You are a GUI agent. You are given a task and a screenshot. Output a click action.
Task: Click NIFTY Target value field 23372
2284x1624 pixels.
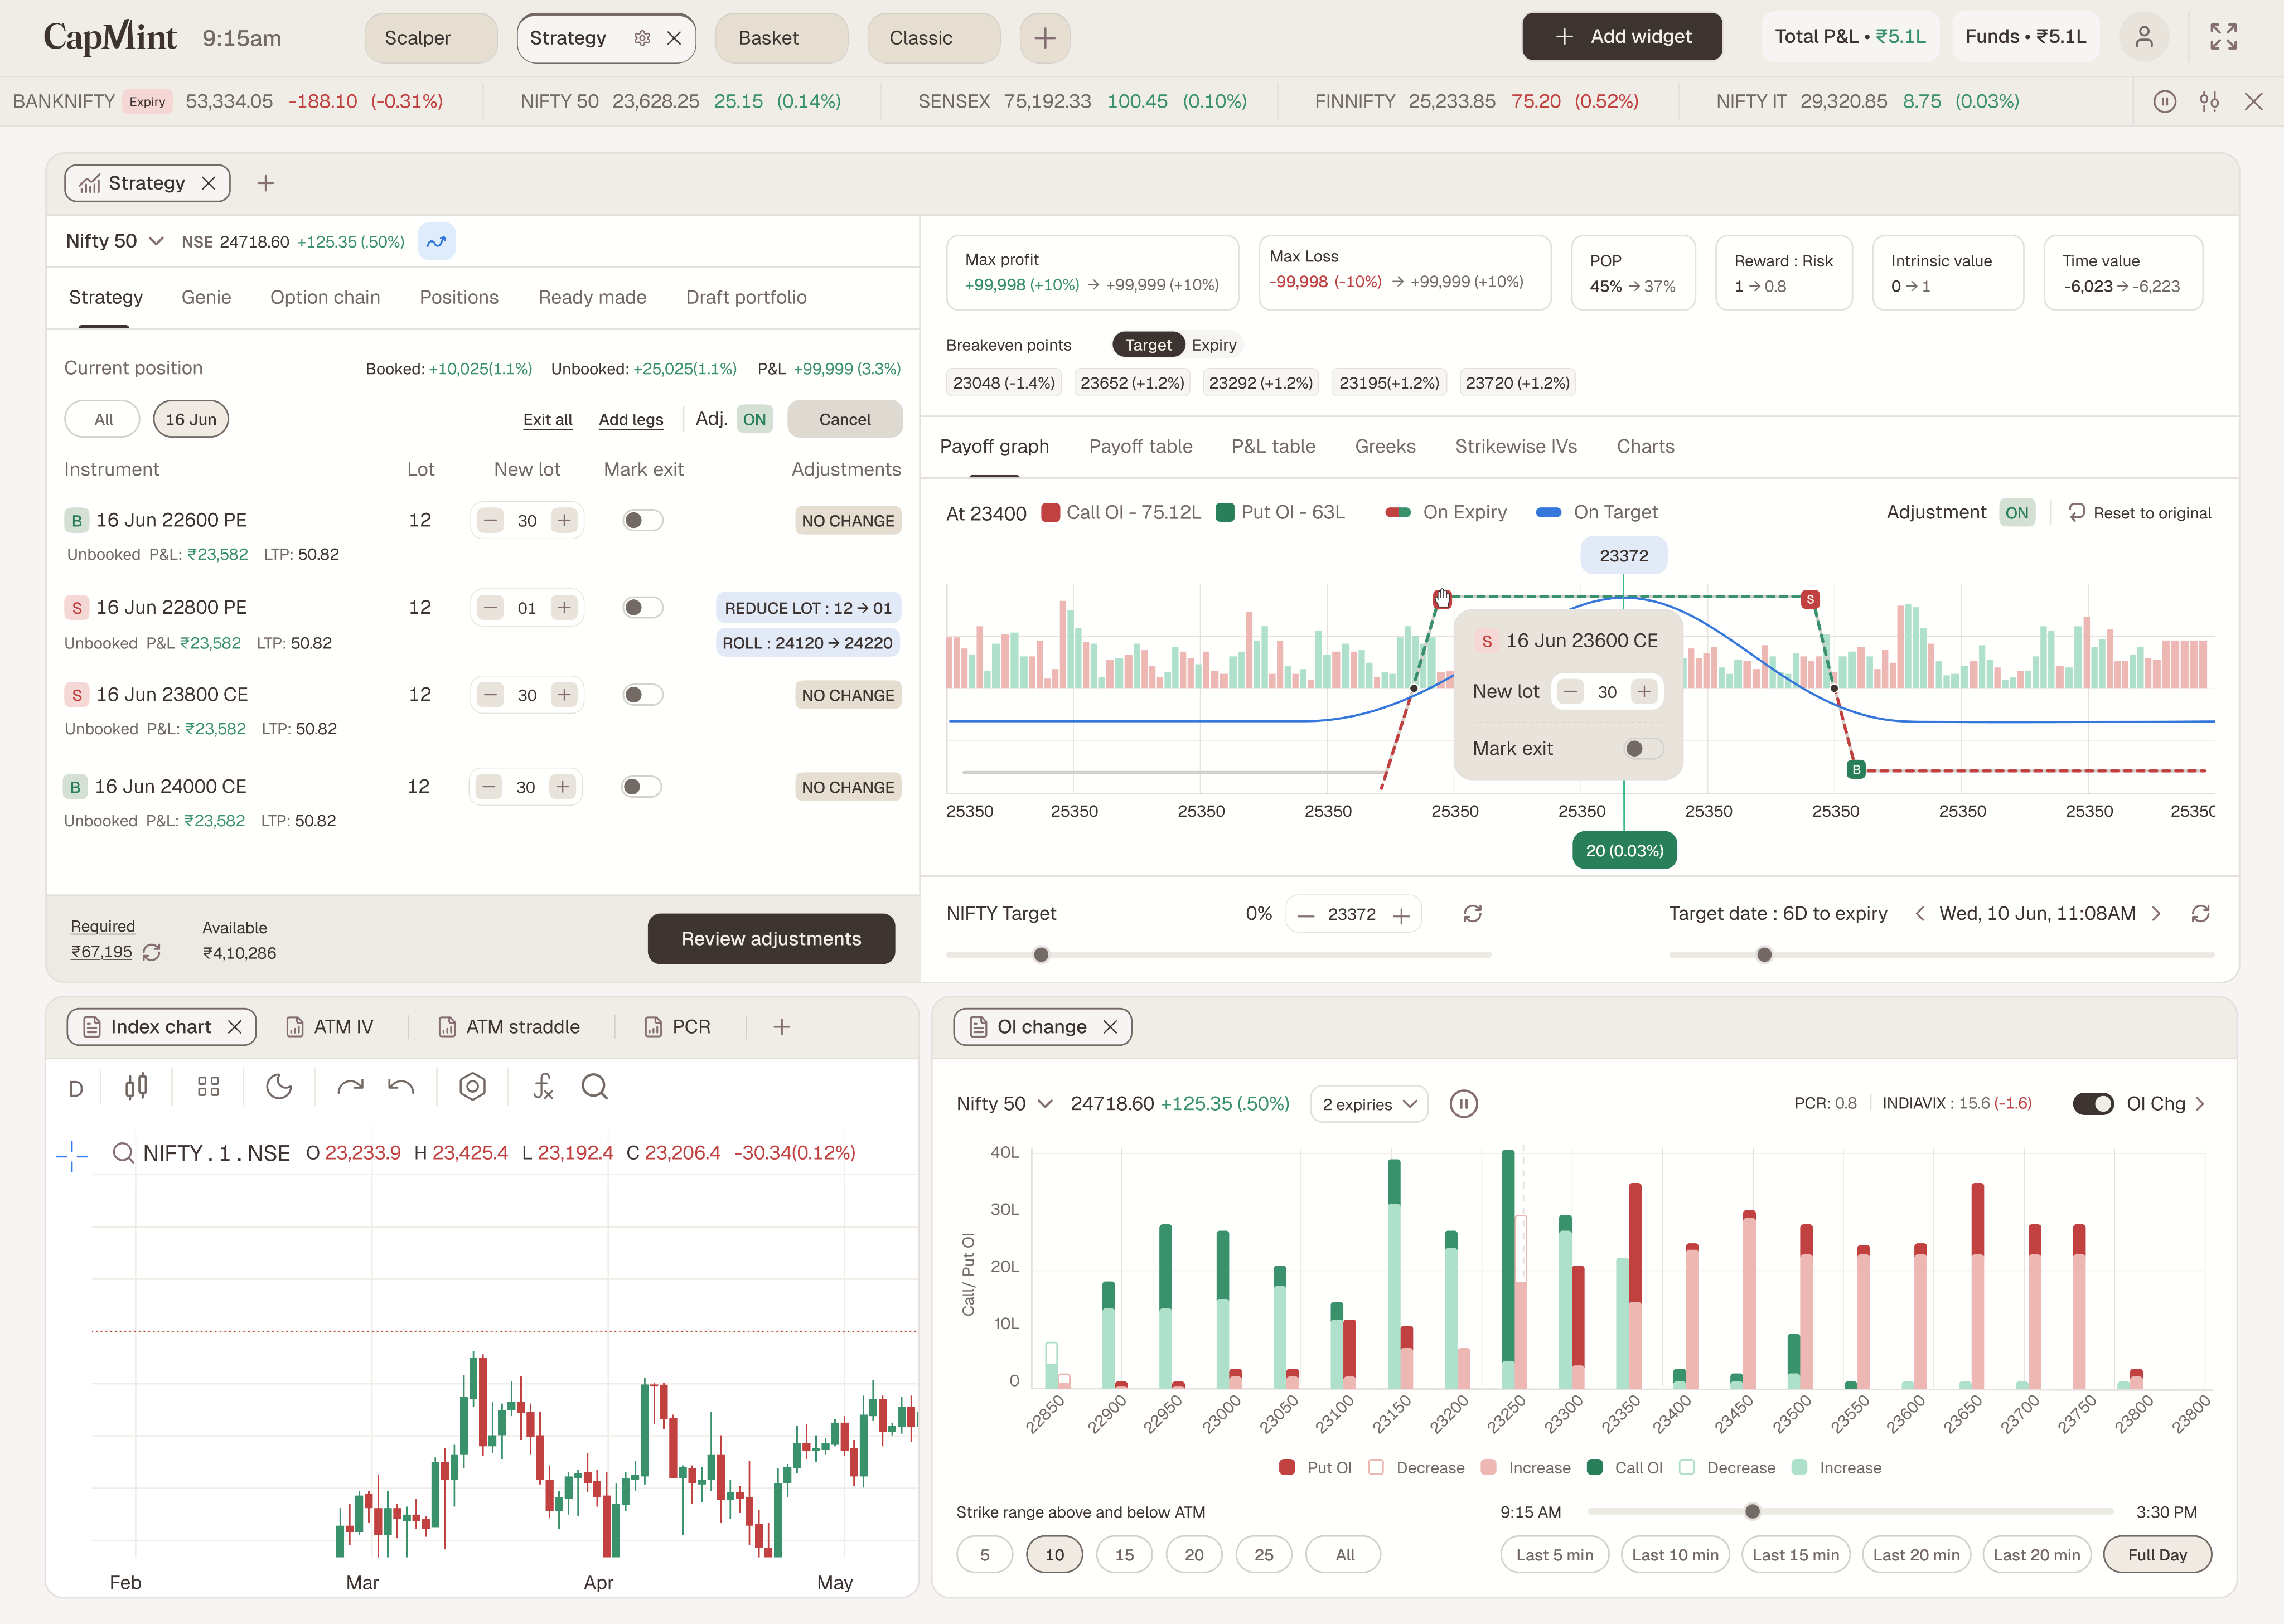click(x=1352, y=914)
